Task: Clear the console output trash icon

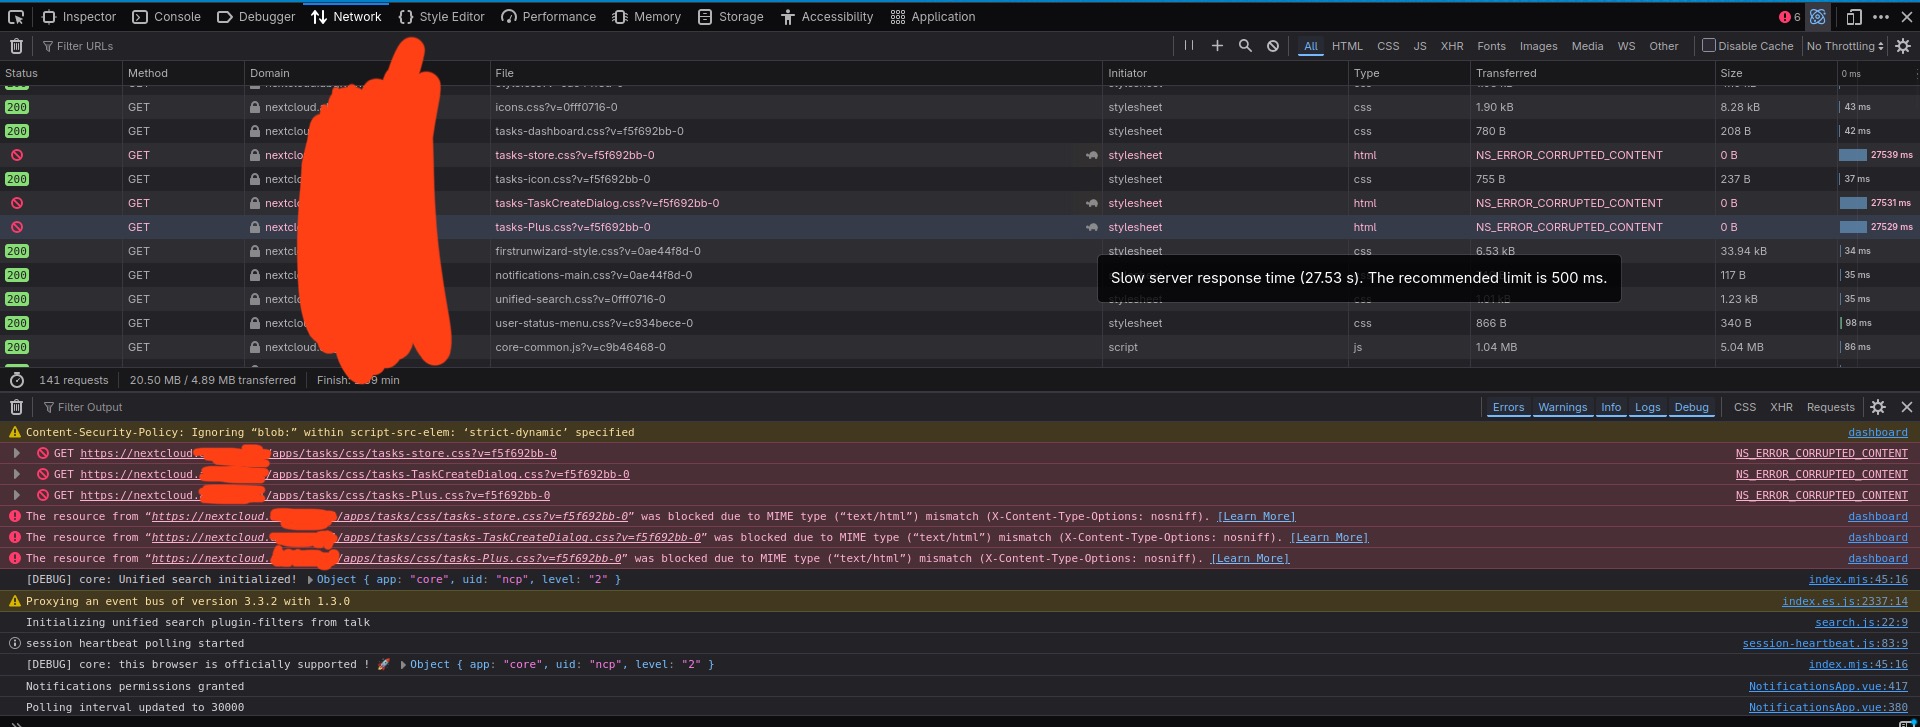Action: click(x=16, y=407)
